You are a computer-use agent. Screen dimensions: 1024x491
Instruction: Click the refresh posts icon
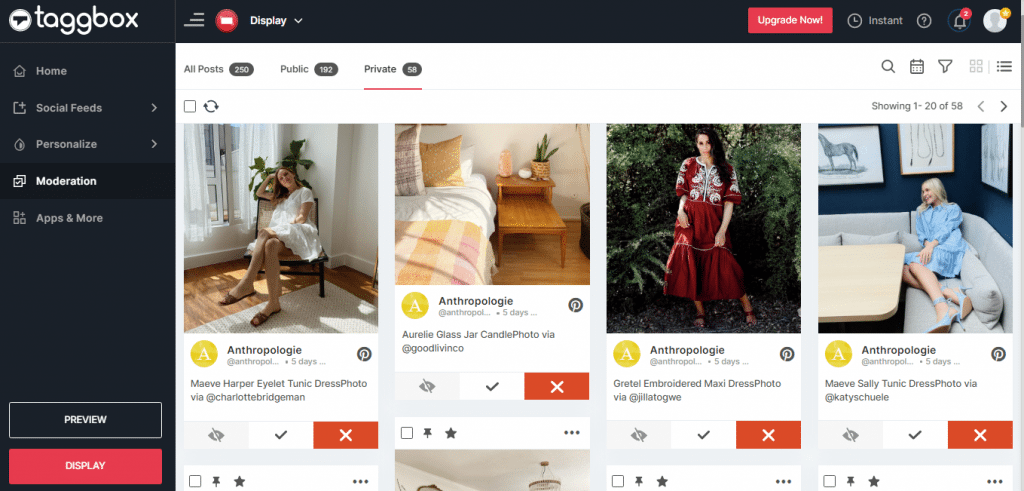pyautogui.click(x=211, y=106)
